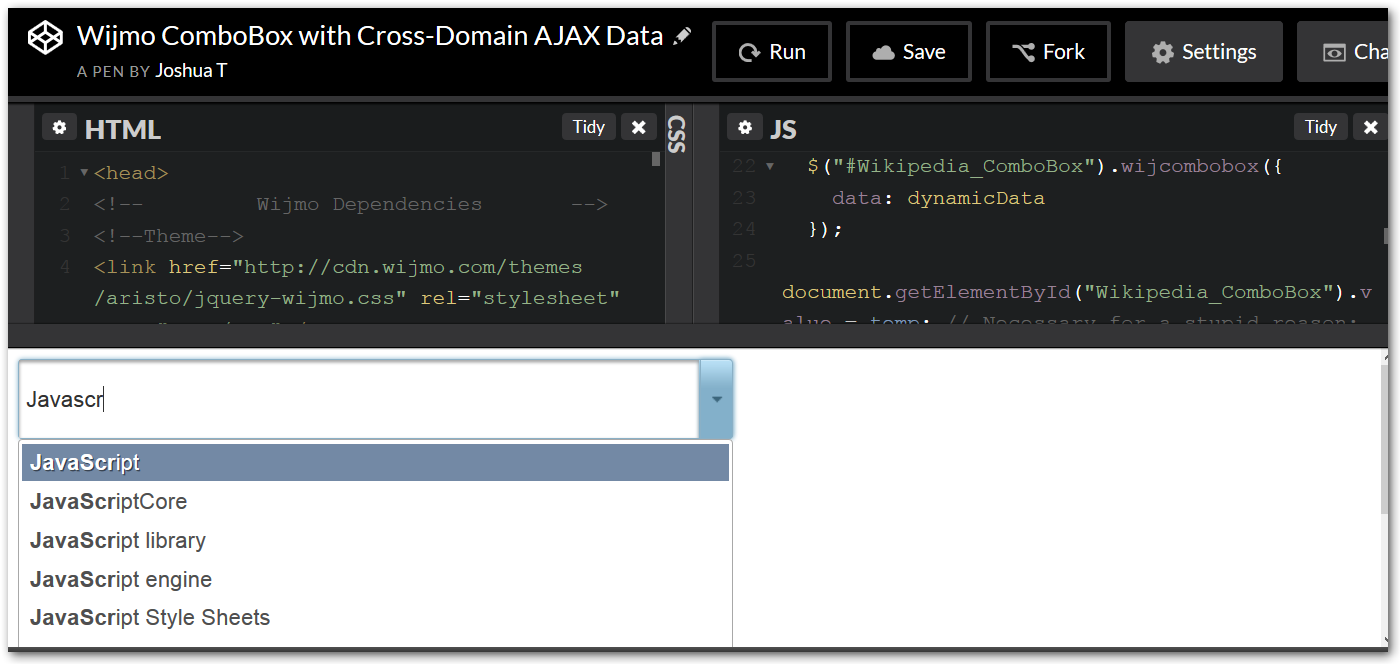Collapse JS line 22 fold arrow
The width and height of the screenshot is (1400, 664).
(769, 167)
